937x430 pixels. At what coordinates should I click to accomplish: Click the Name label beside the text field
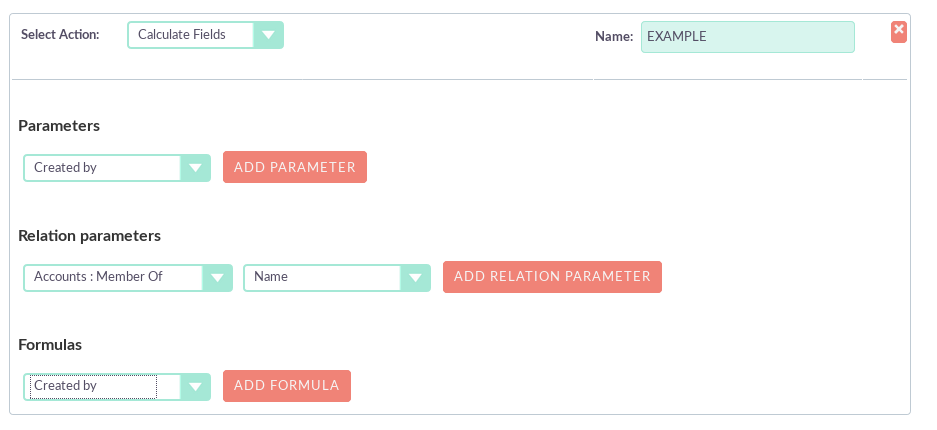click(613, 37)
